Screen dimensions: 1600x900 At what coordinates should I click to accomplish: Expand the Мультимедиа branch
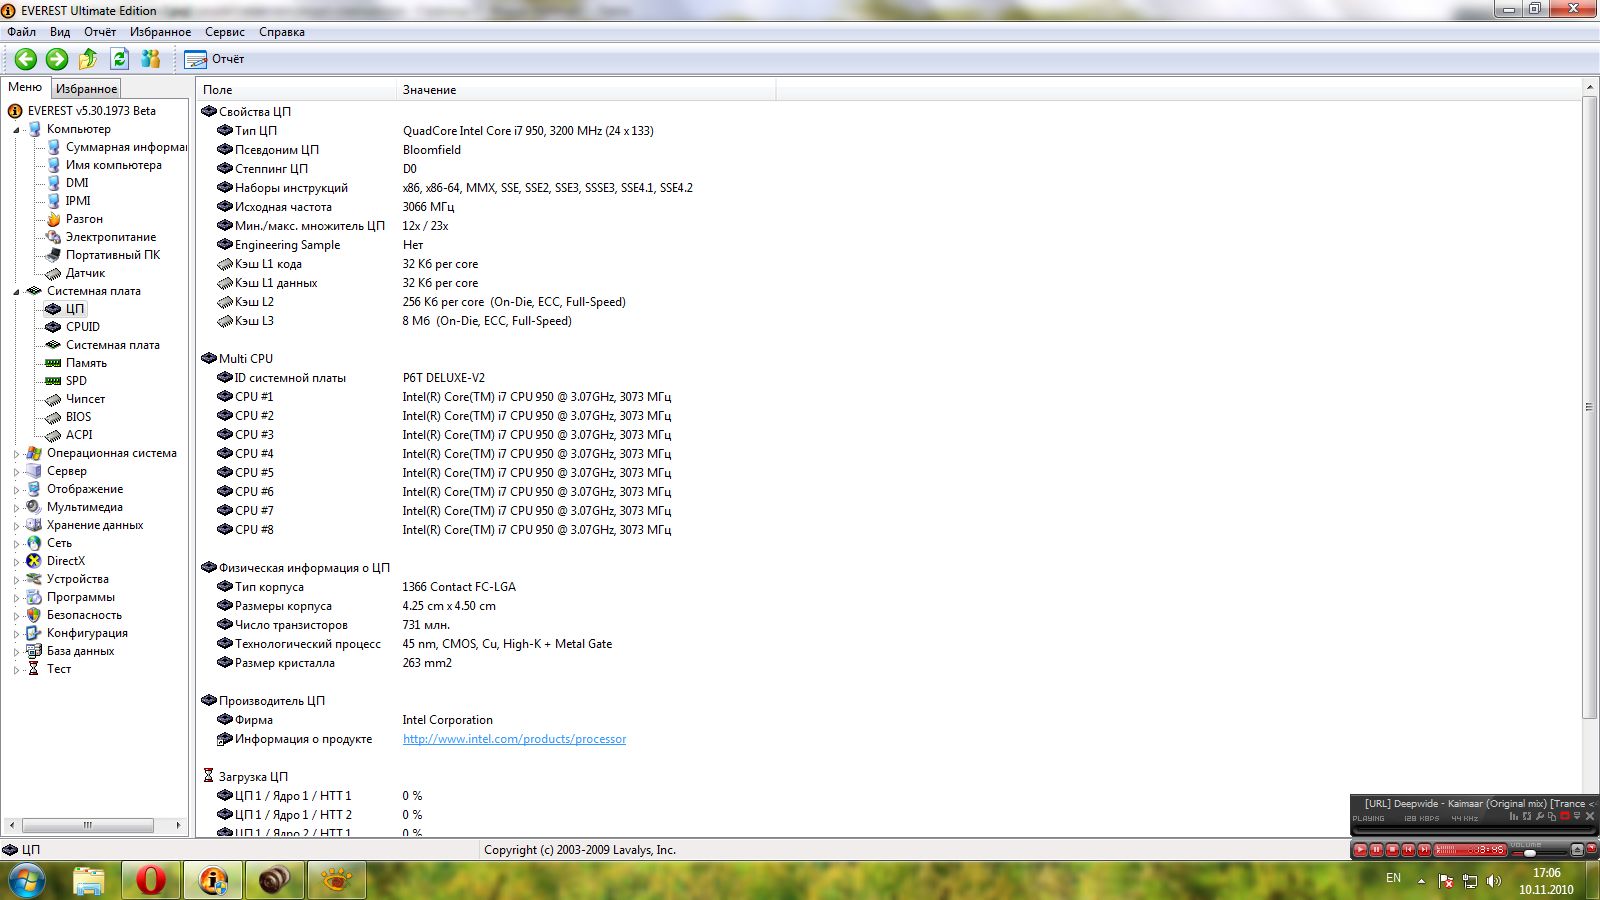tap(17, 508)
